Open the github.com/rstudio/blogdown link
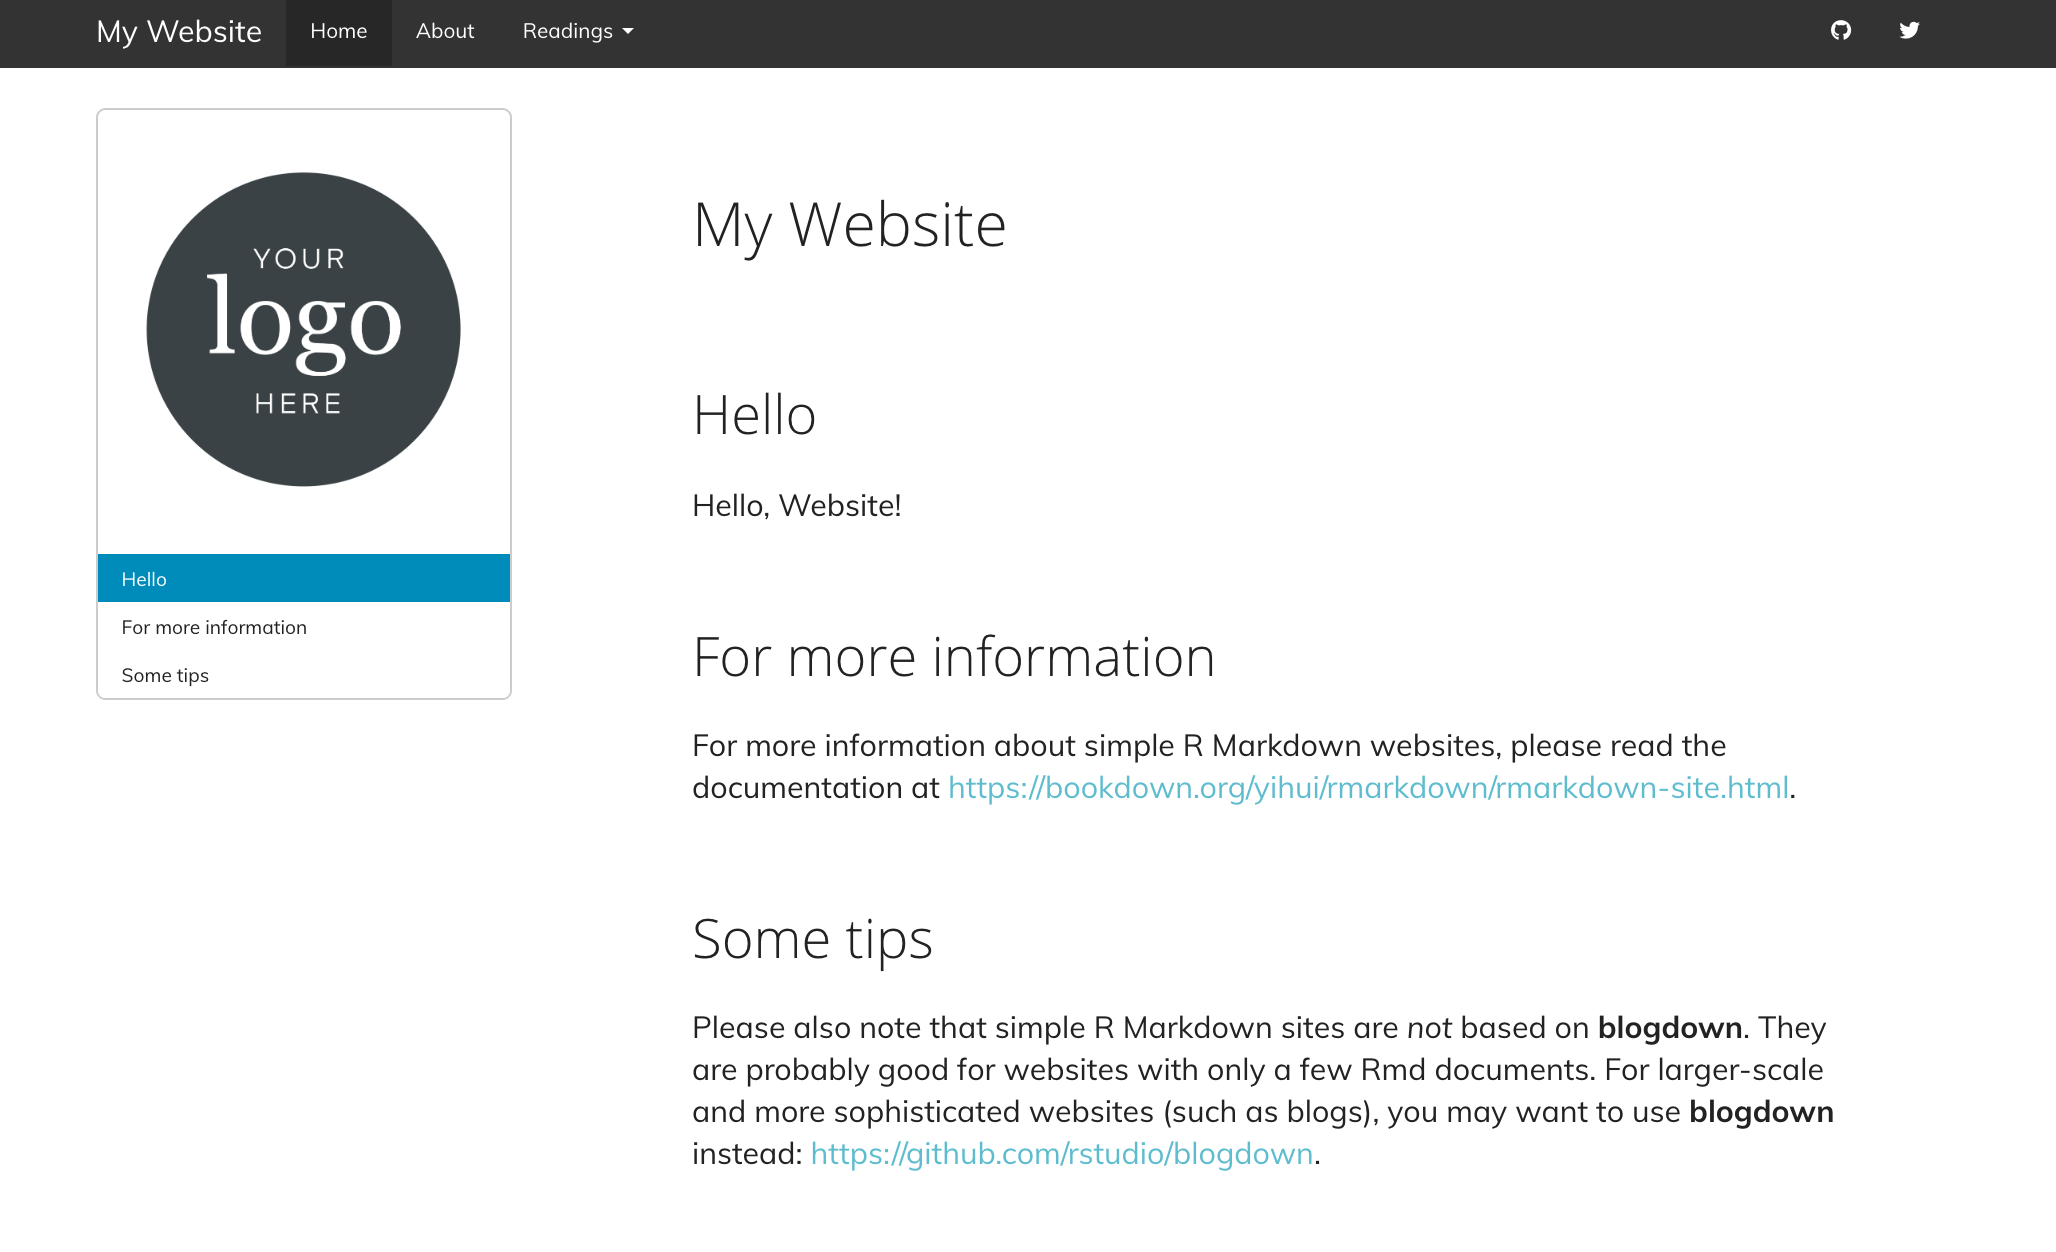The width and height of the screenshot is (2056, 1252). (1062, 1154)
